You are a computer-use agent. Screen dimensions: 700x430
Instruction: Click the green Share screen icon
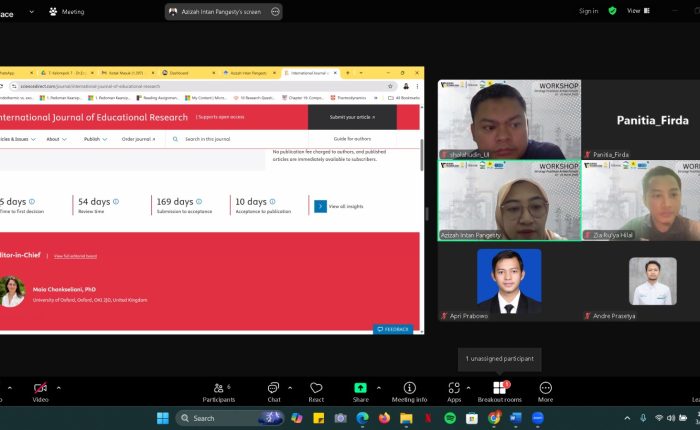pyautogui.click(x=360, y=388)
